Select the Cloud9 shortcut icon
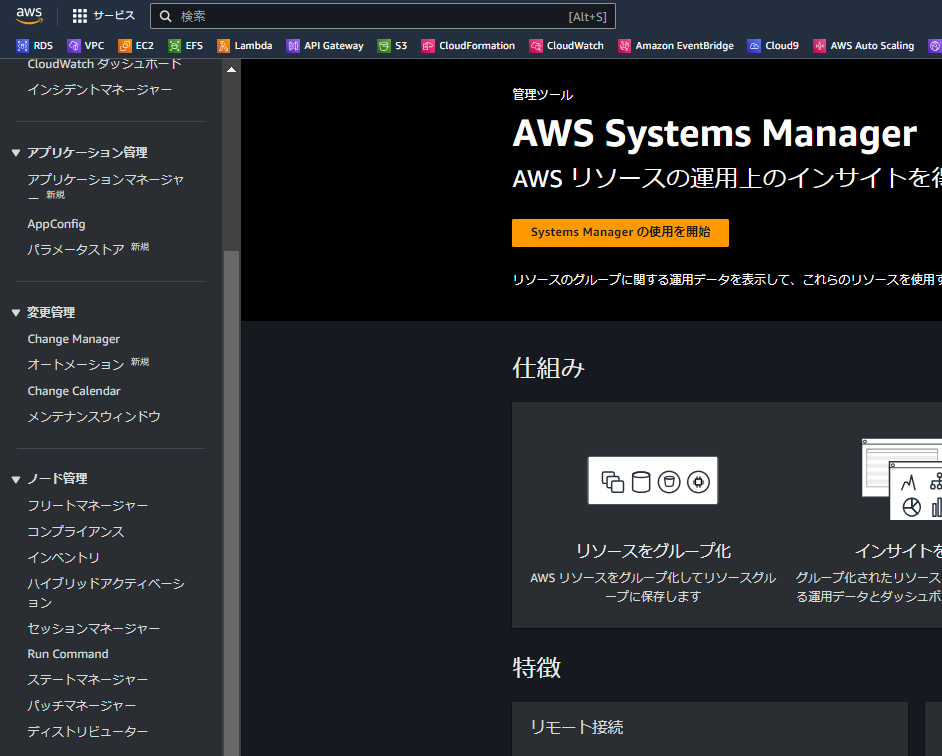942x756 pixels. pos(773,45)
